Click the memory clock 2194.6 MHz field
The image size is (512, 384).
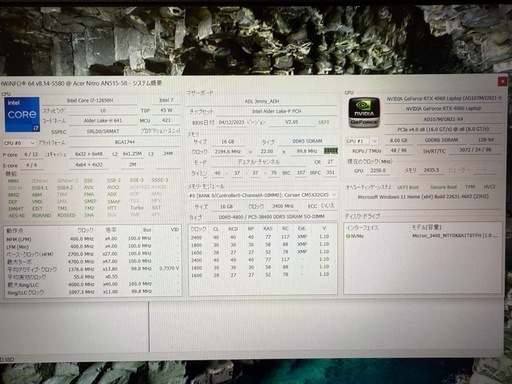[228, 152]
